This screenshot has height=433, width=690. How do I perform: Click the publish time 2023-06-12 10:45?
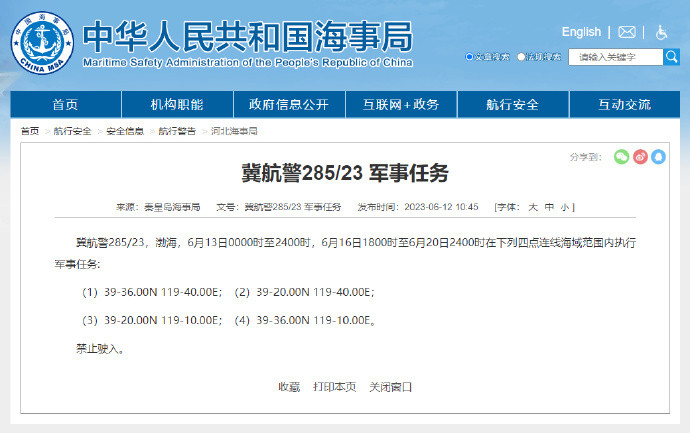click(441, 207)
